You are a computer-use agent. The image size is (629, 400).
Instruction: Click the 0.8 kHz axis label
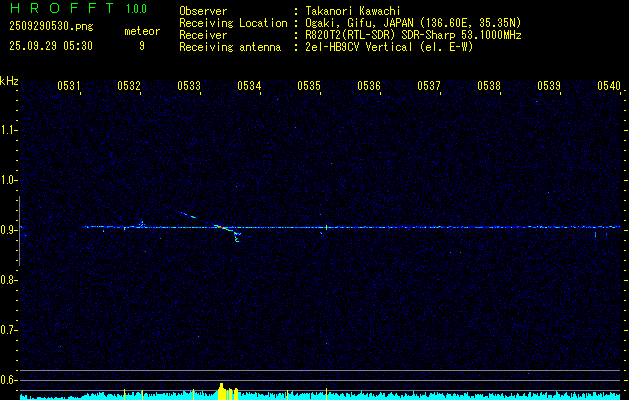pyautogui.click(x=8, y=280)
